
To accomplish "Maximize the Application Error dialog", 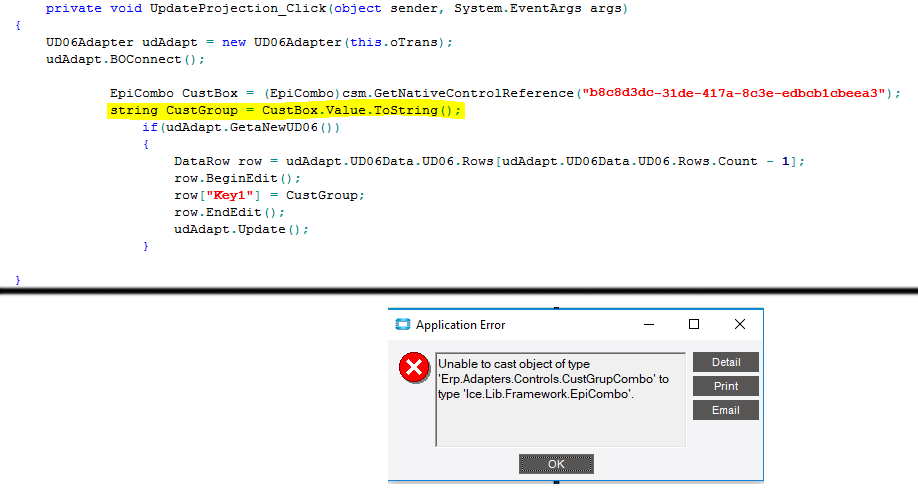I will pos(694,324).
